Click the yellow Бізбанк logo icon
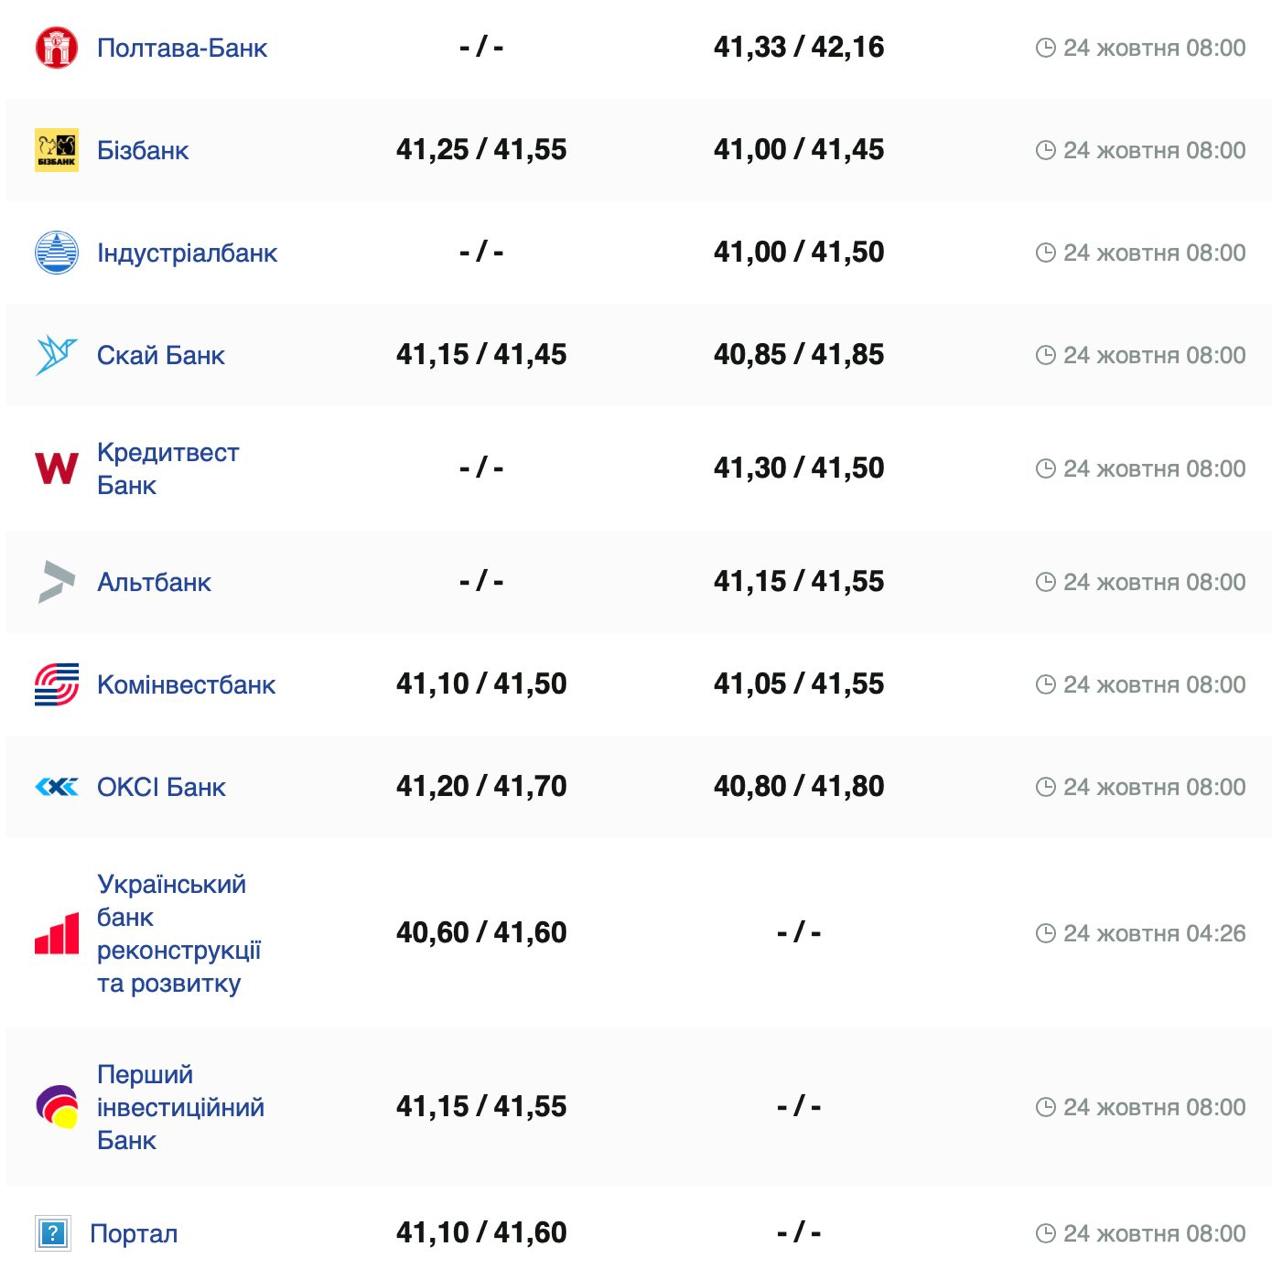This screenshot has height=1280, width=1272. (56, 150)
